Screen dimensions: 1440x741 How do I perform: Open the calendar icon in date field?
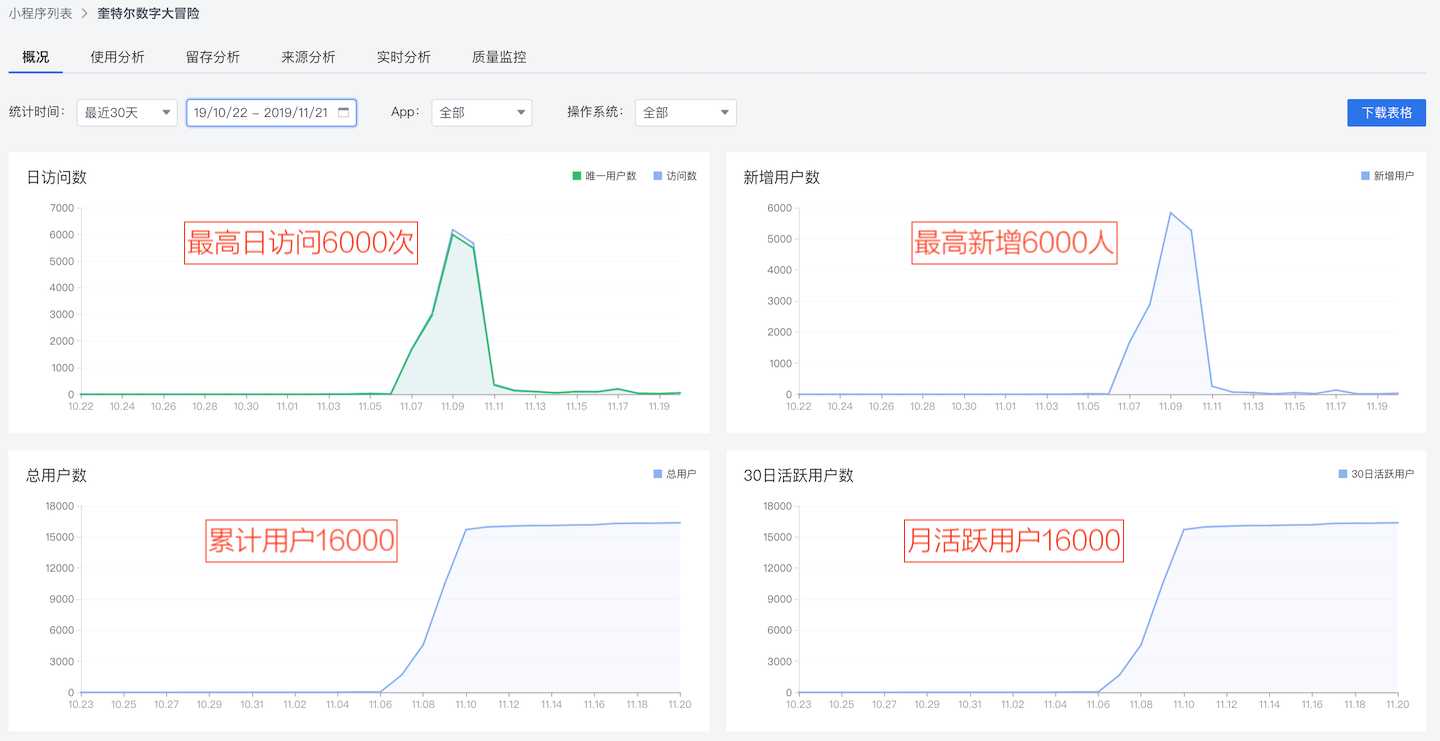[x=344, y=112]
